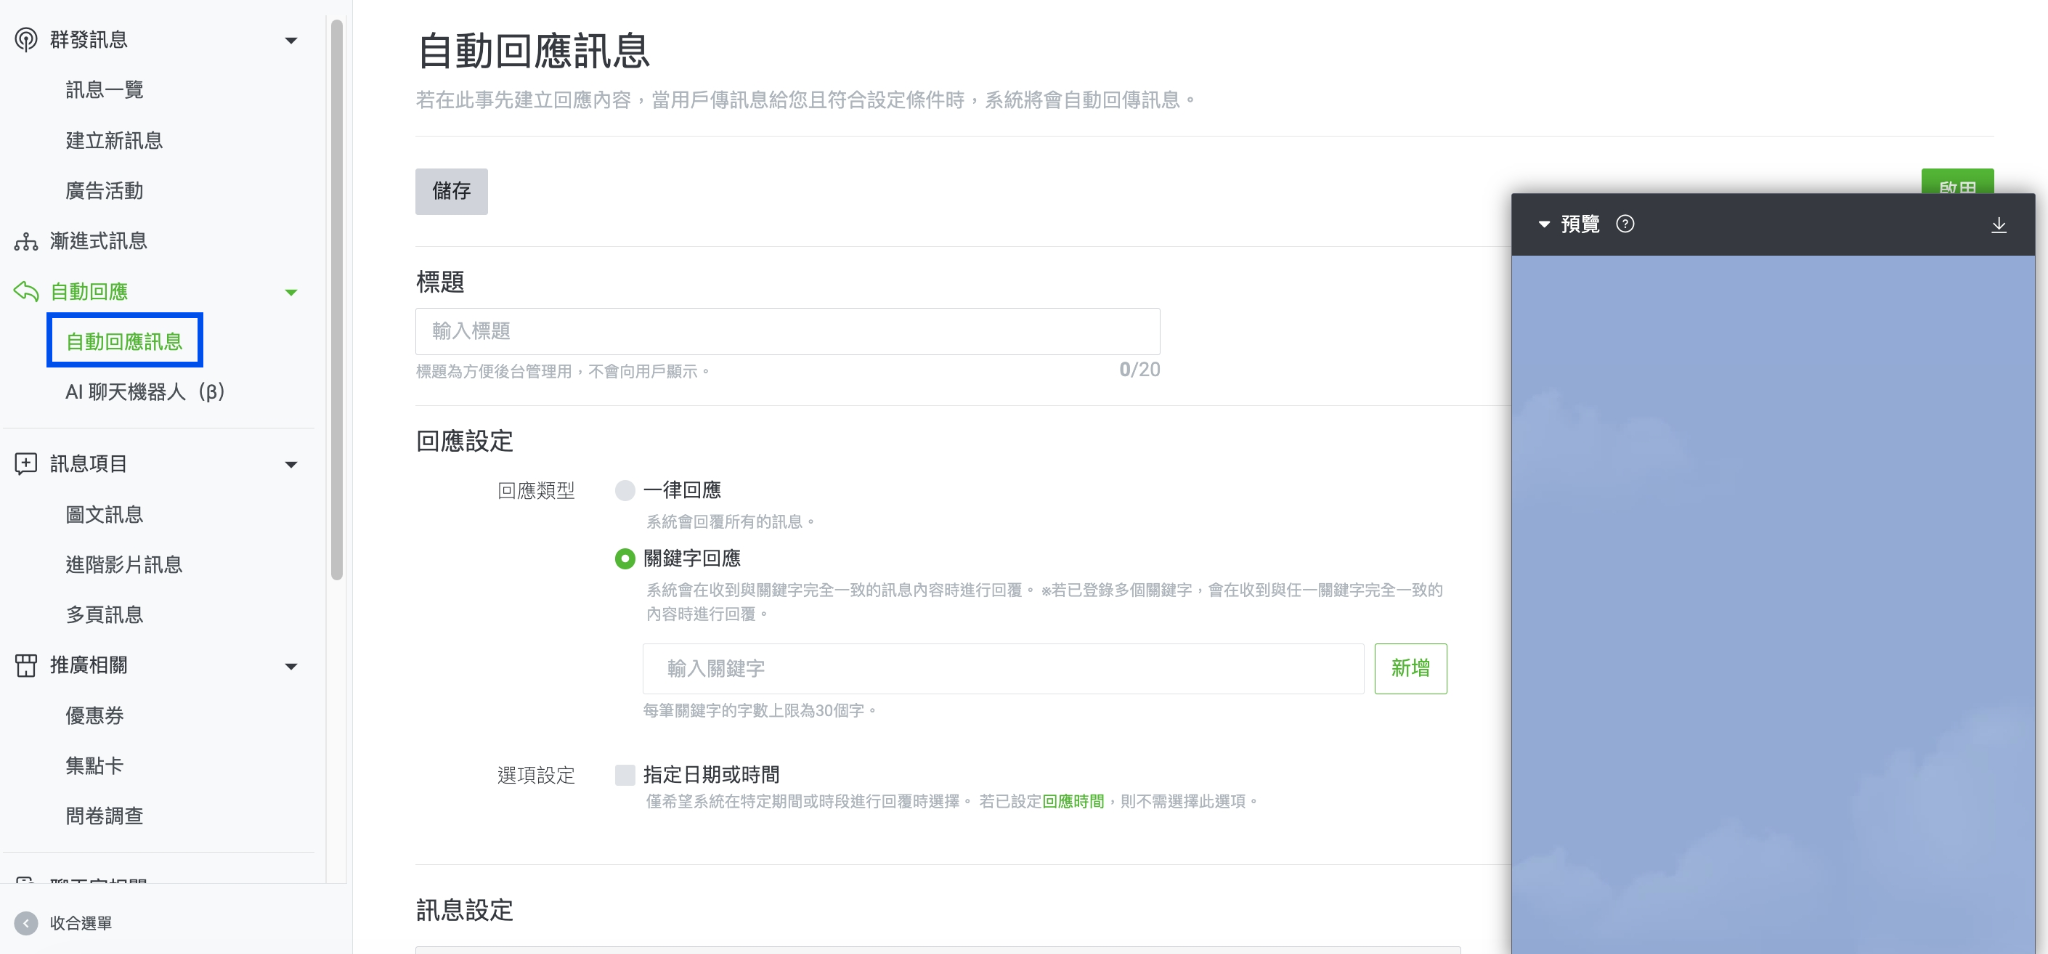Enable the 指定日期或時間 checkbox
The image size is (2048, 954).
tap(625, 774)
